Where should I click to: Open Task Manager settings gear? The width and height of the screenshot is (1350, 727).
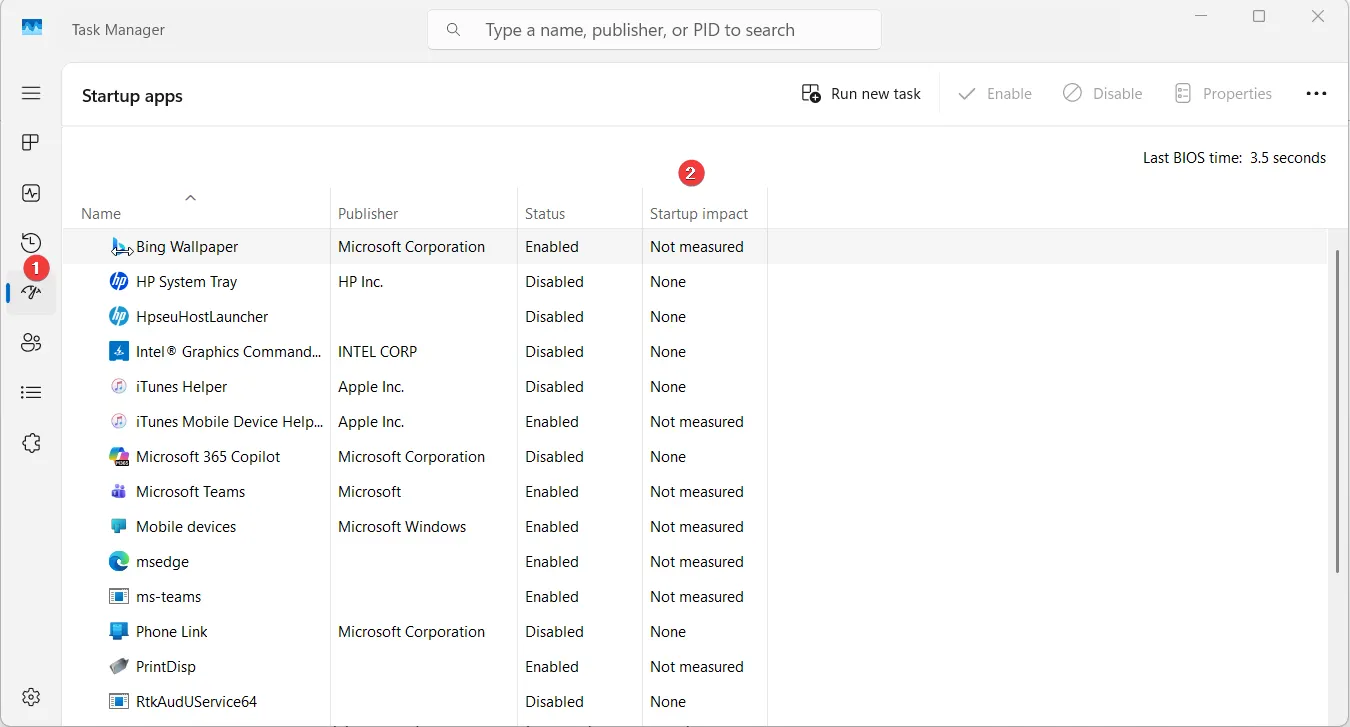click(31, 697)
